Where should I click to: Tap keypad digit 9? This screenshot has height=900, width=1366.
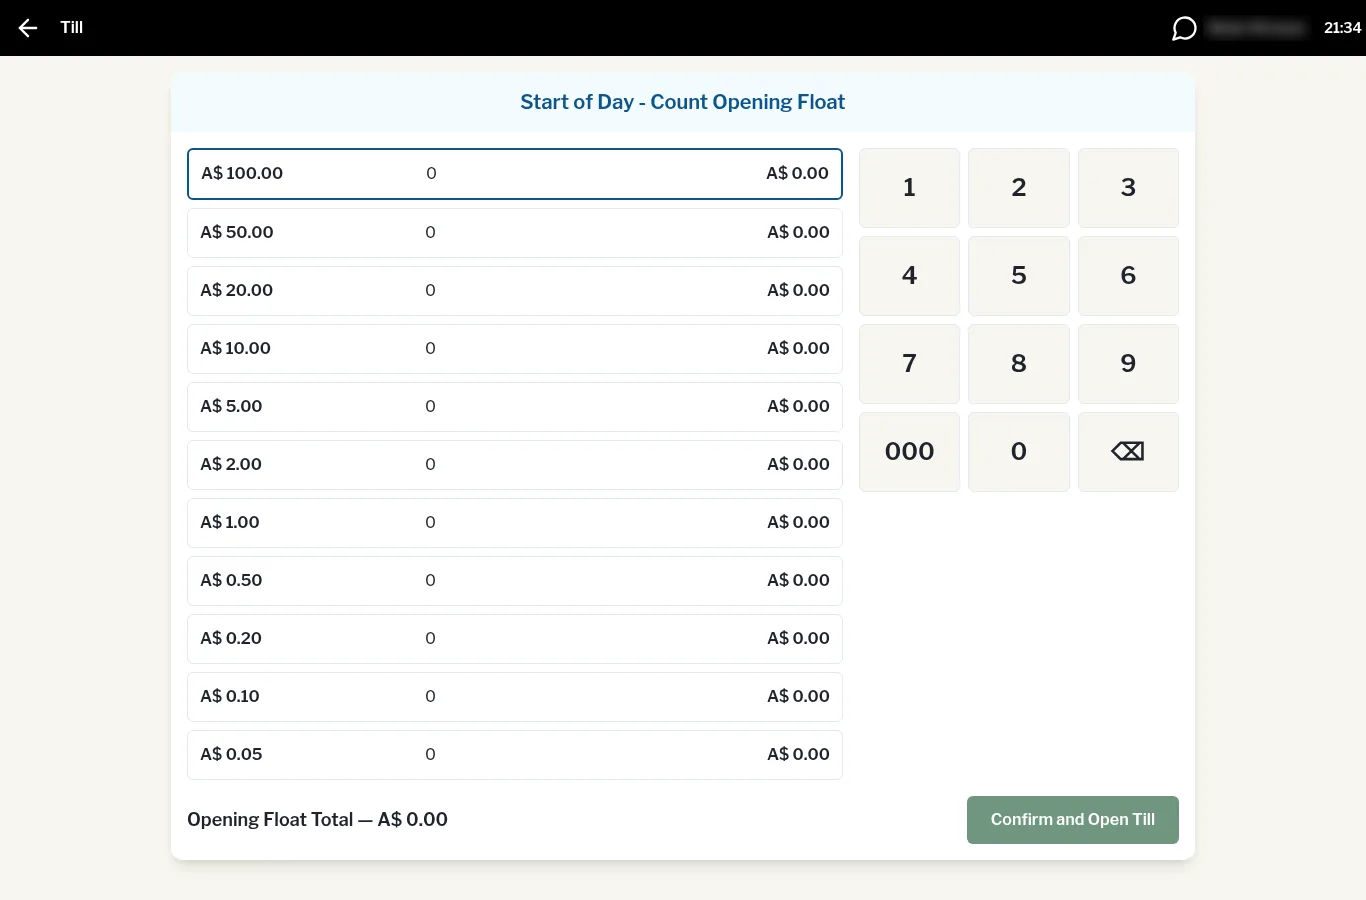1128,364
